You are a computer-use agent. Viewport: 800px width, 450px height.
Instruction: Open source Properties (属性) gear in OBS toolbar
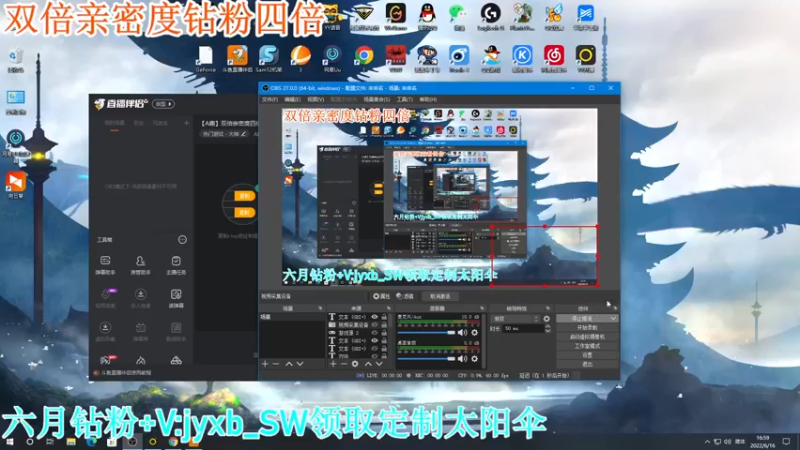coord(381,296)
